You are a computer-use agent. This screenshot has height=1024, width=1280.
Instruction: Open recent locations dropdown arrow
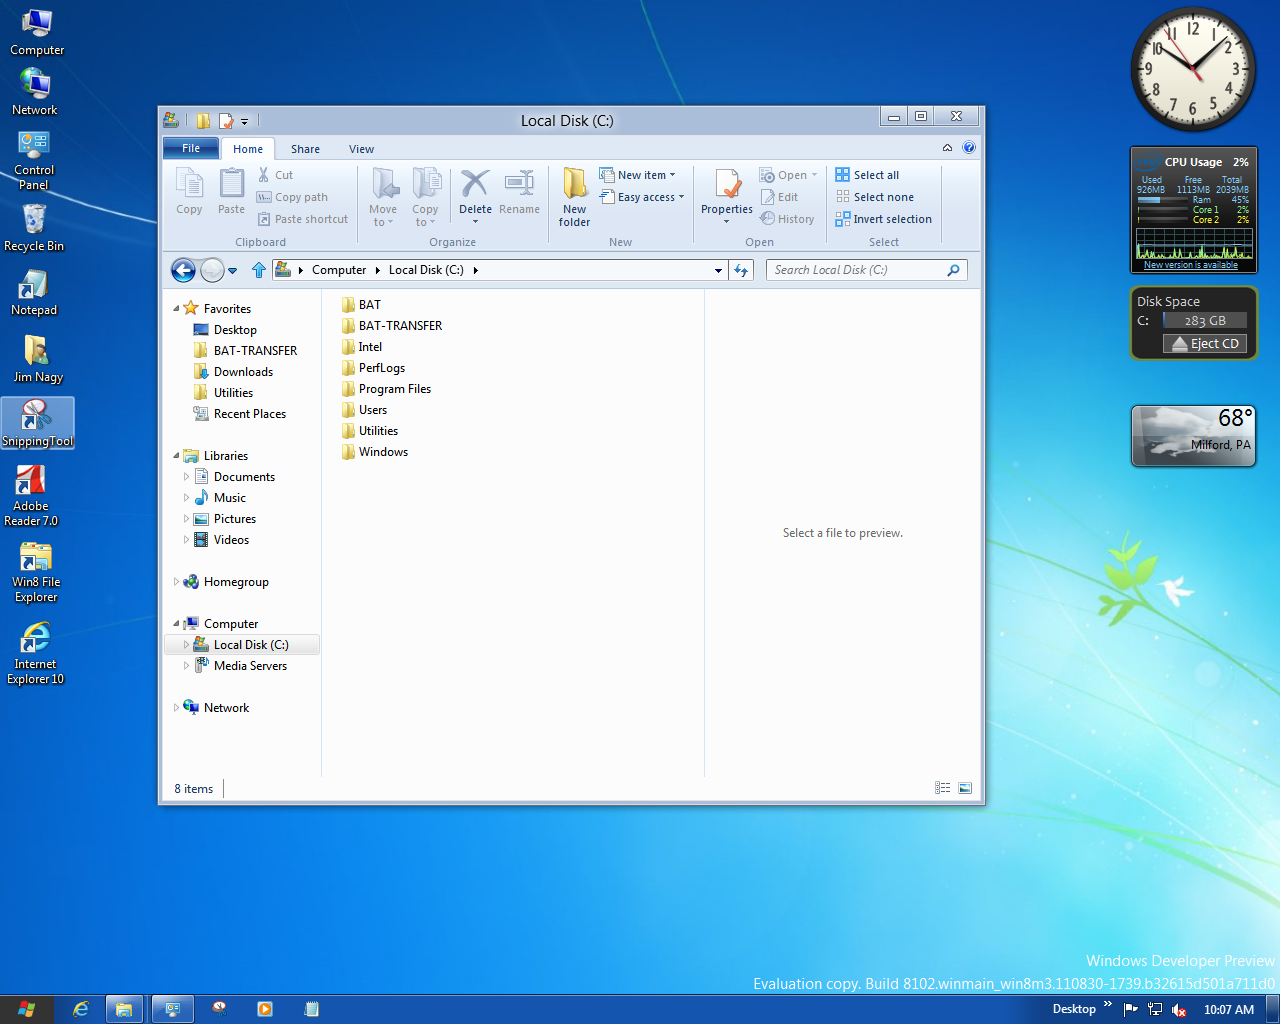click(x=232, y=270)
